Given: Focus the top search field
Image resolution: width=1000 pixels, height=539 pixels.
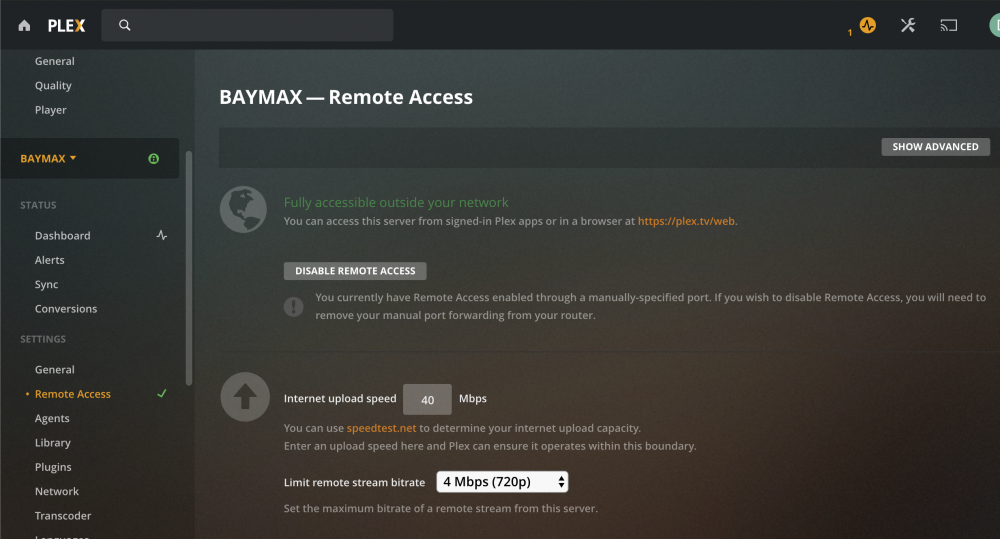Looking at the screenshot, I should [247, 25].
